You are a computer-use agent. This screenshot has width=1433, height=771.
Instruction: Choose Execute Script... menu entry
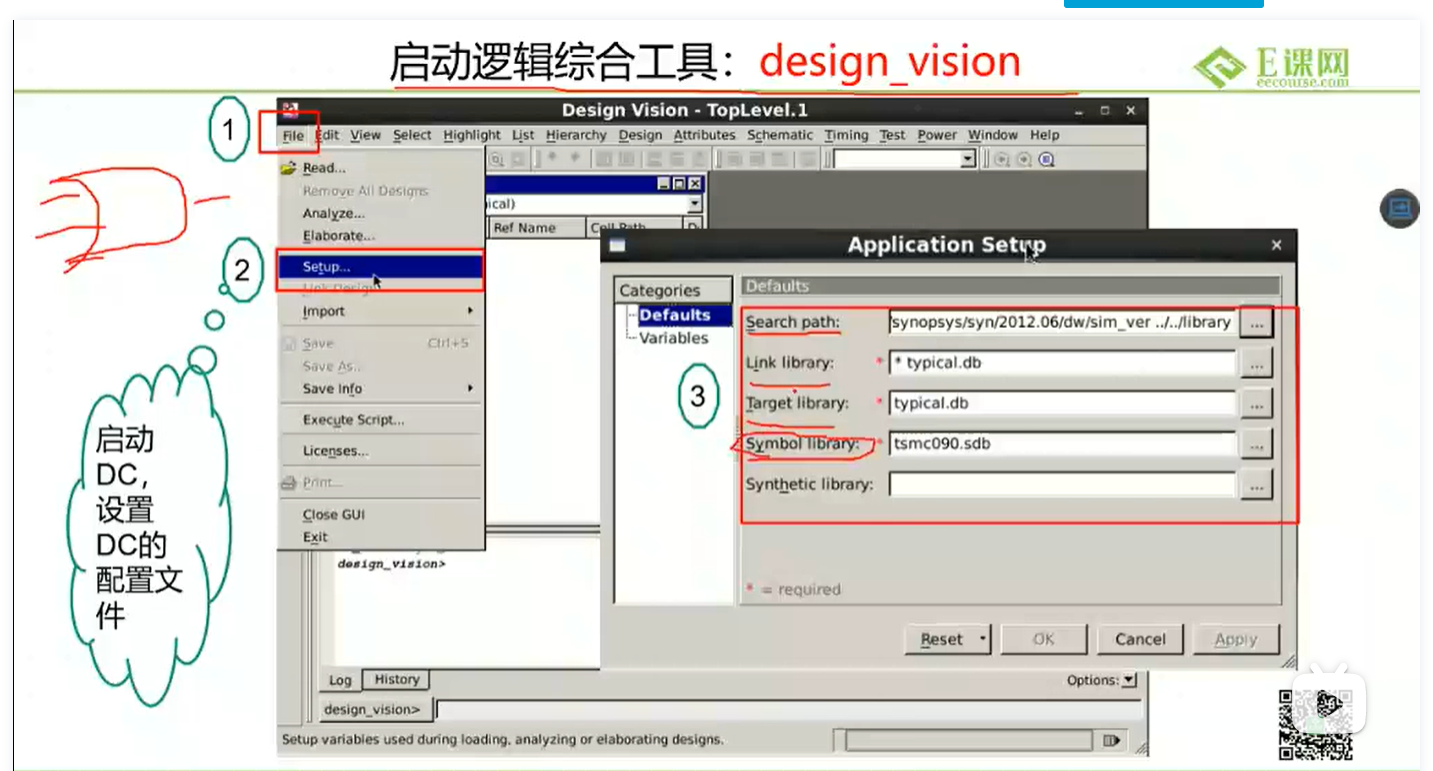coord(380,420)
